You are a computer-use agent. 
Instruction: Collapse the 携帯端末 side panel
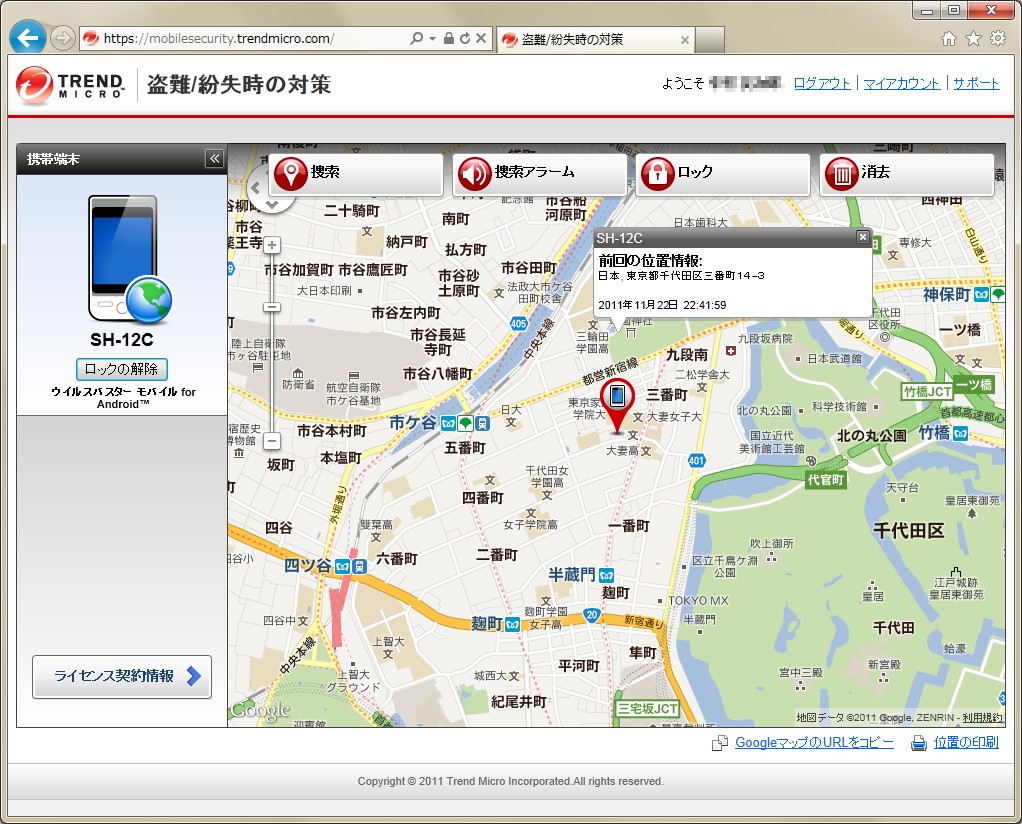213,158
